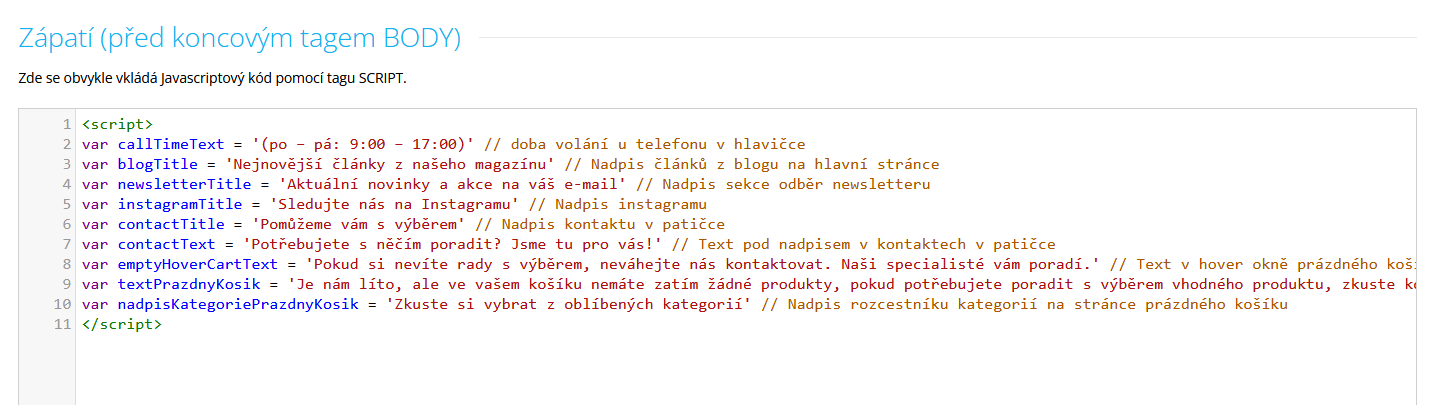1442x405 pixels.
Task: Click the nadpisKategoriePrazdnyKosik variable name
Action: (x=238, y=304)
